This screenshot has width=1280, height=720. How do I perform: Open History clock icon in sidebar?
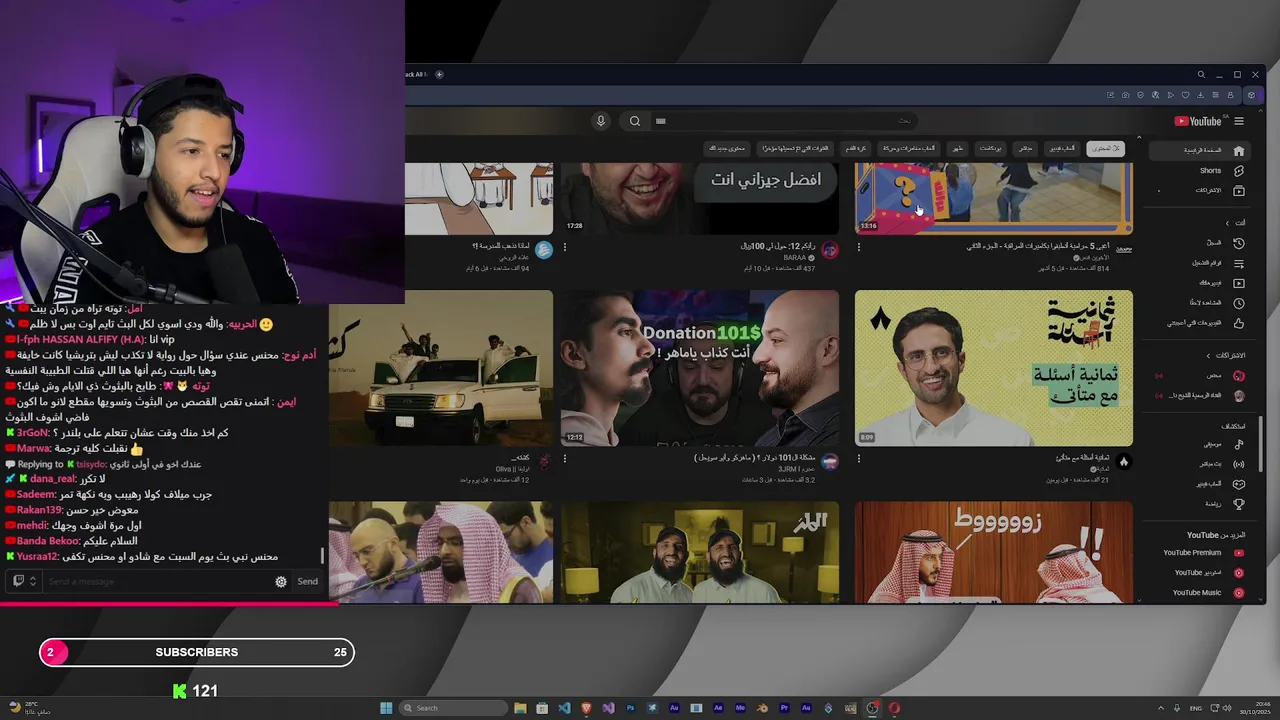pos(1239,243)
